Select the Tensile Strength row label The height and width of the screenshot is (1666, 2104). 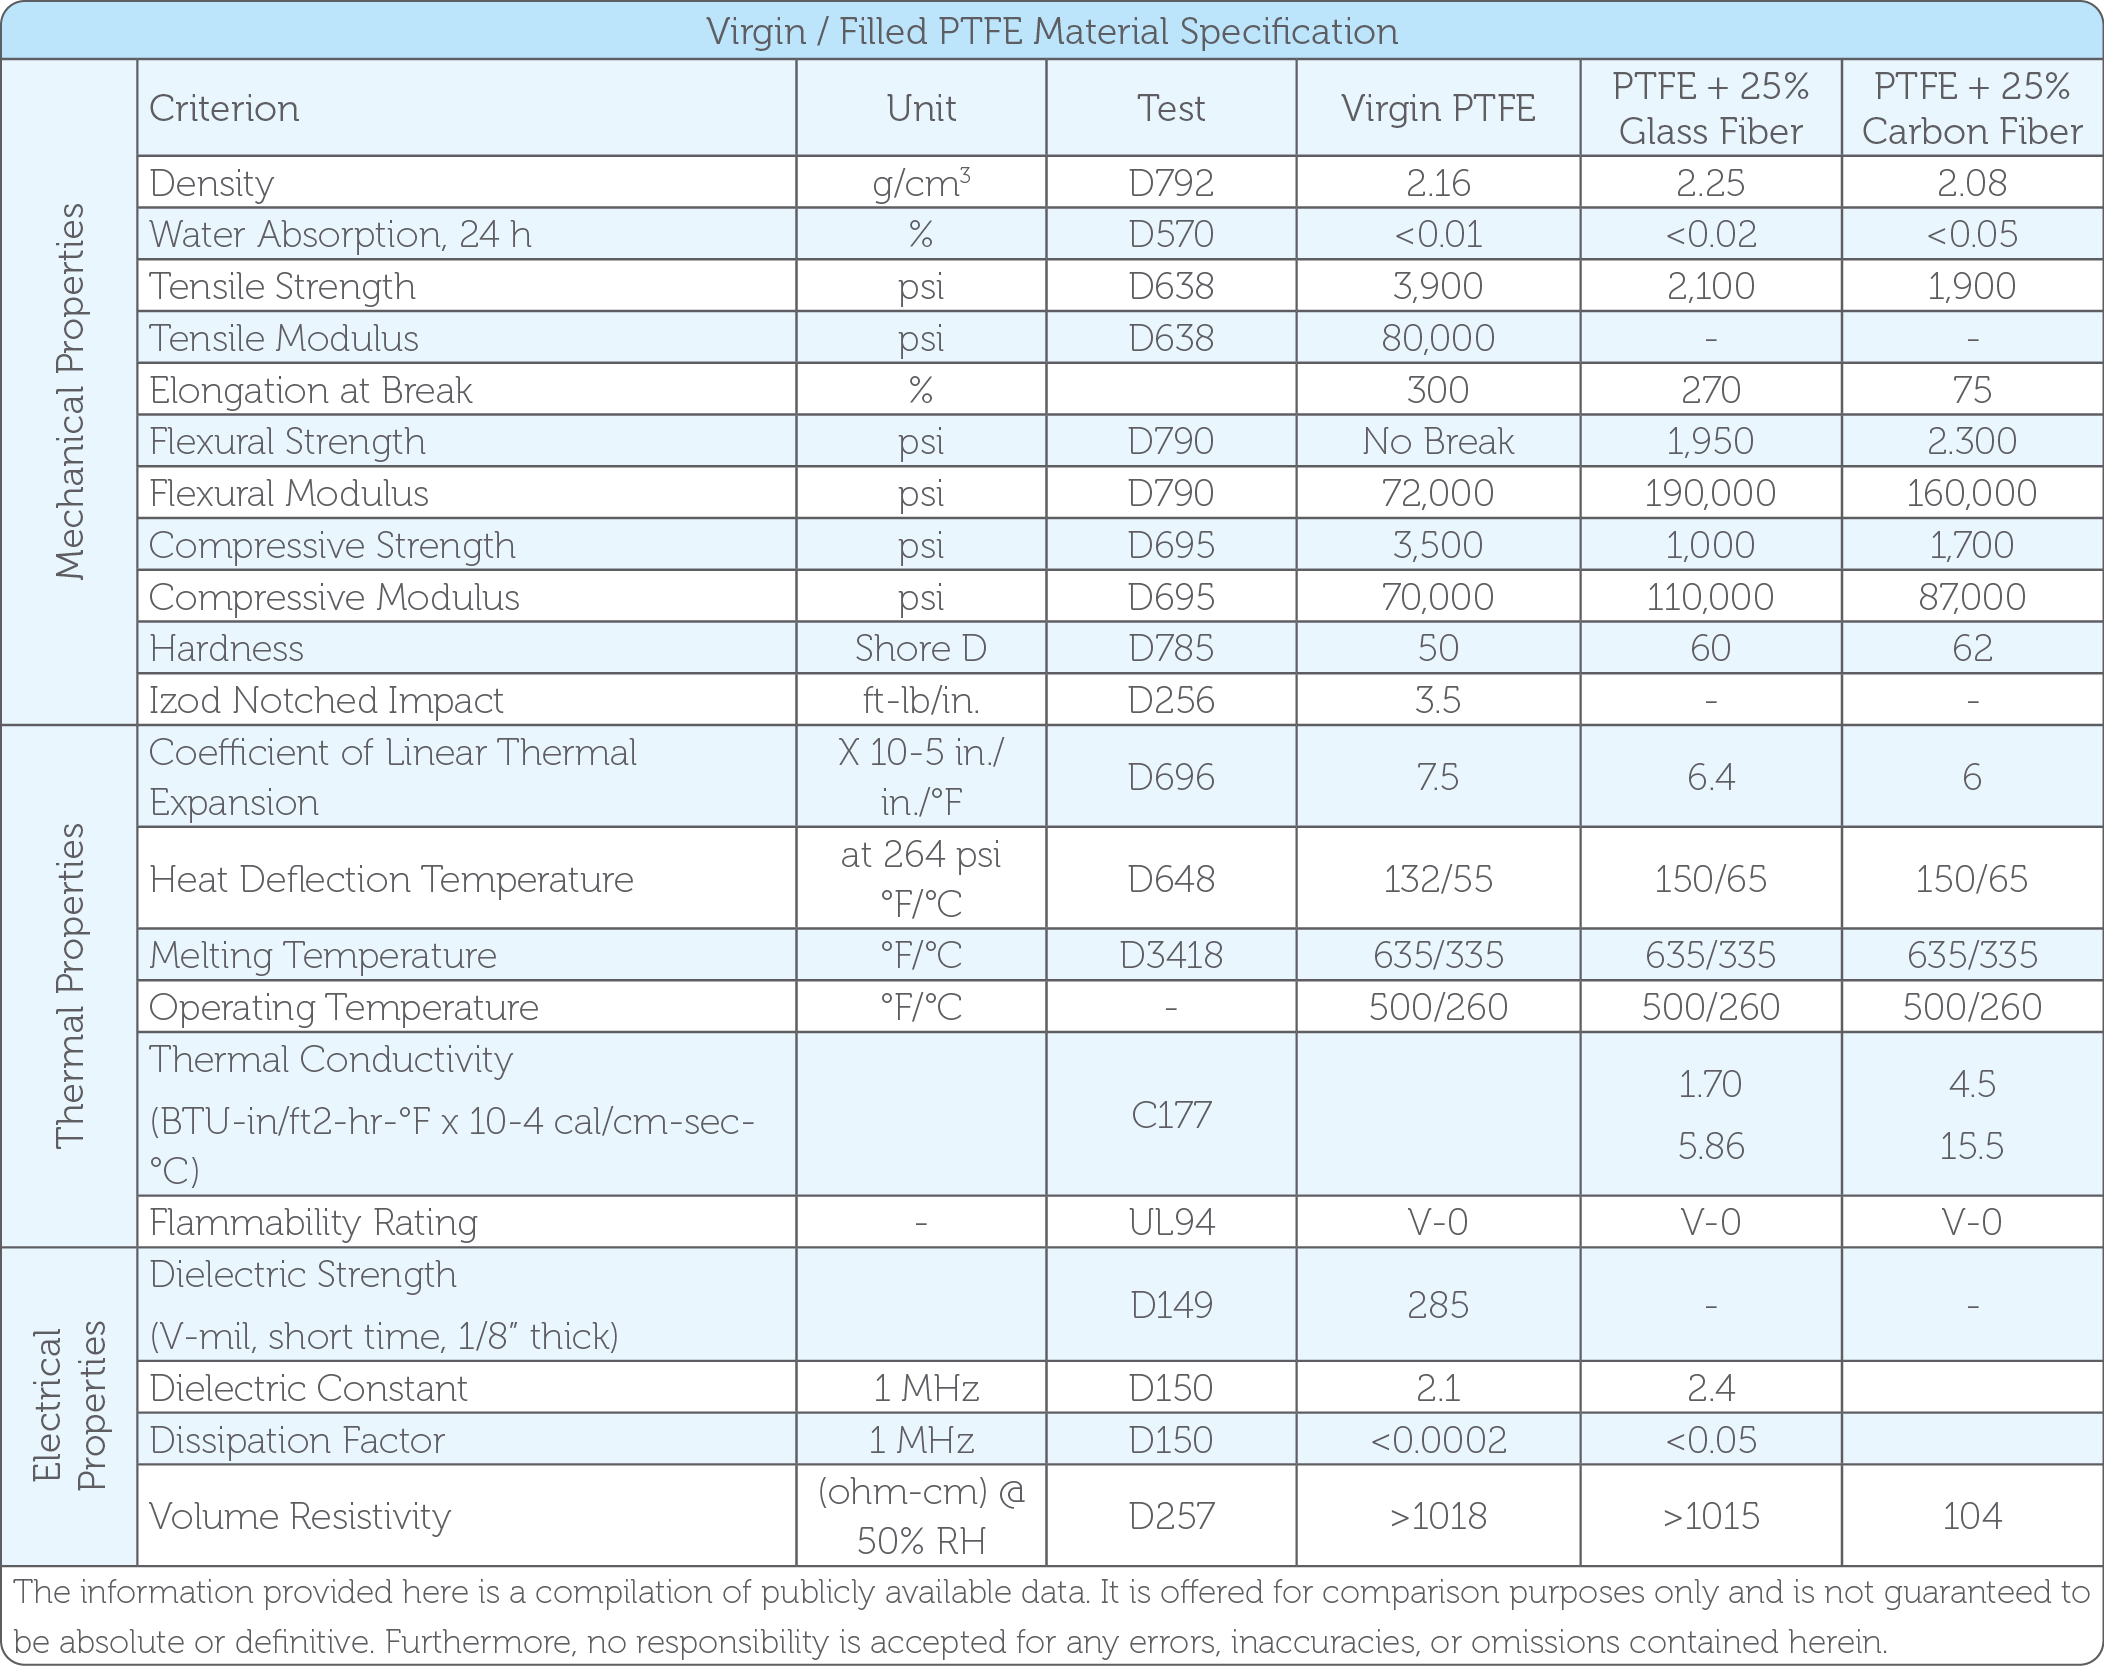283,286
